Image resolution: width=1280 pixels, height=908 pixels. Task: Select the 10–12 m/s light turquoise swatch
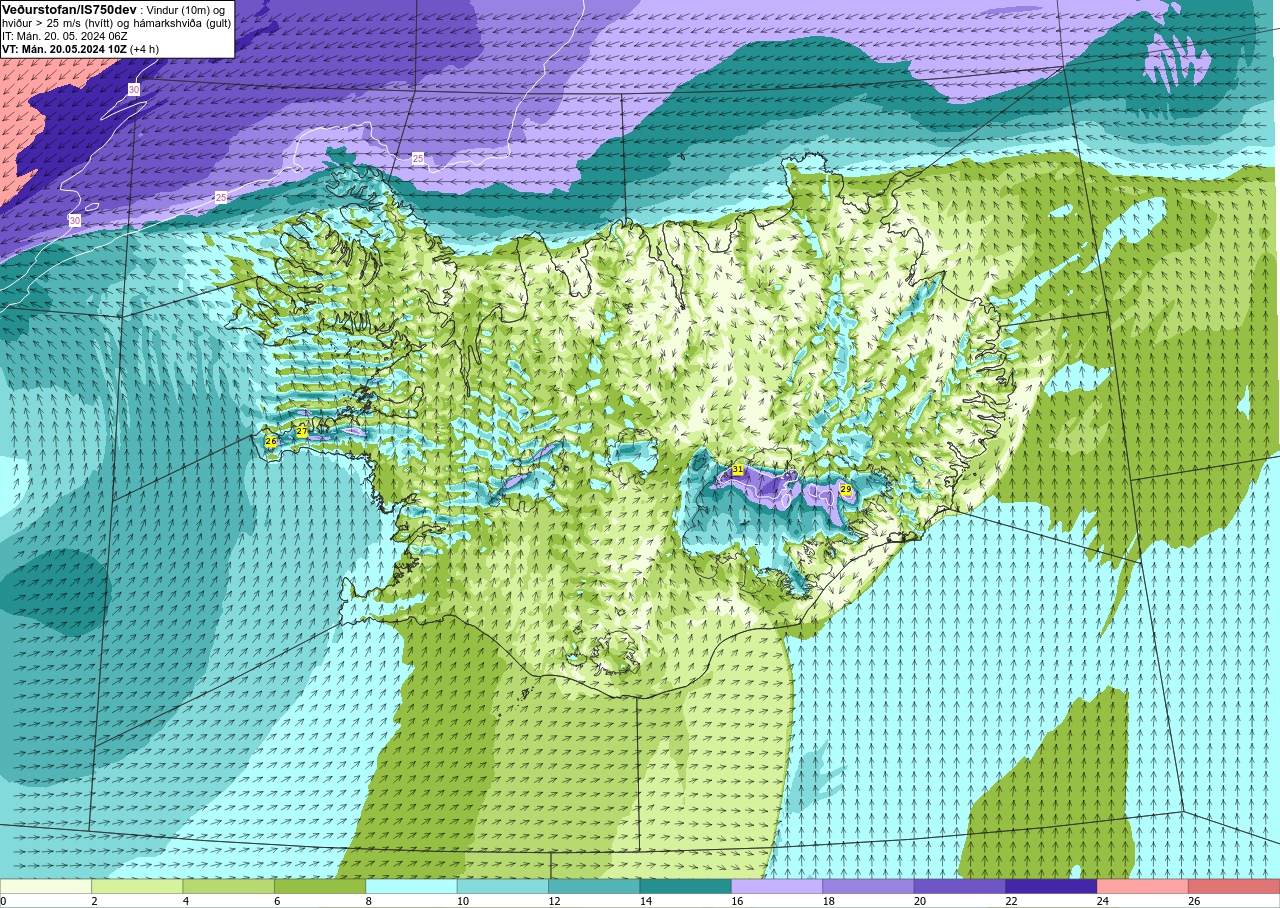tap(503, 886)
